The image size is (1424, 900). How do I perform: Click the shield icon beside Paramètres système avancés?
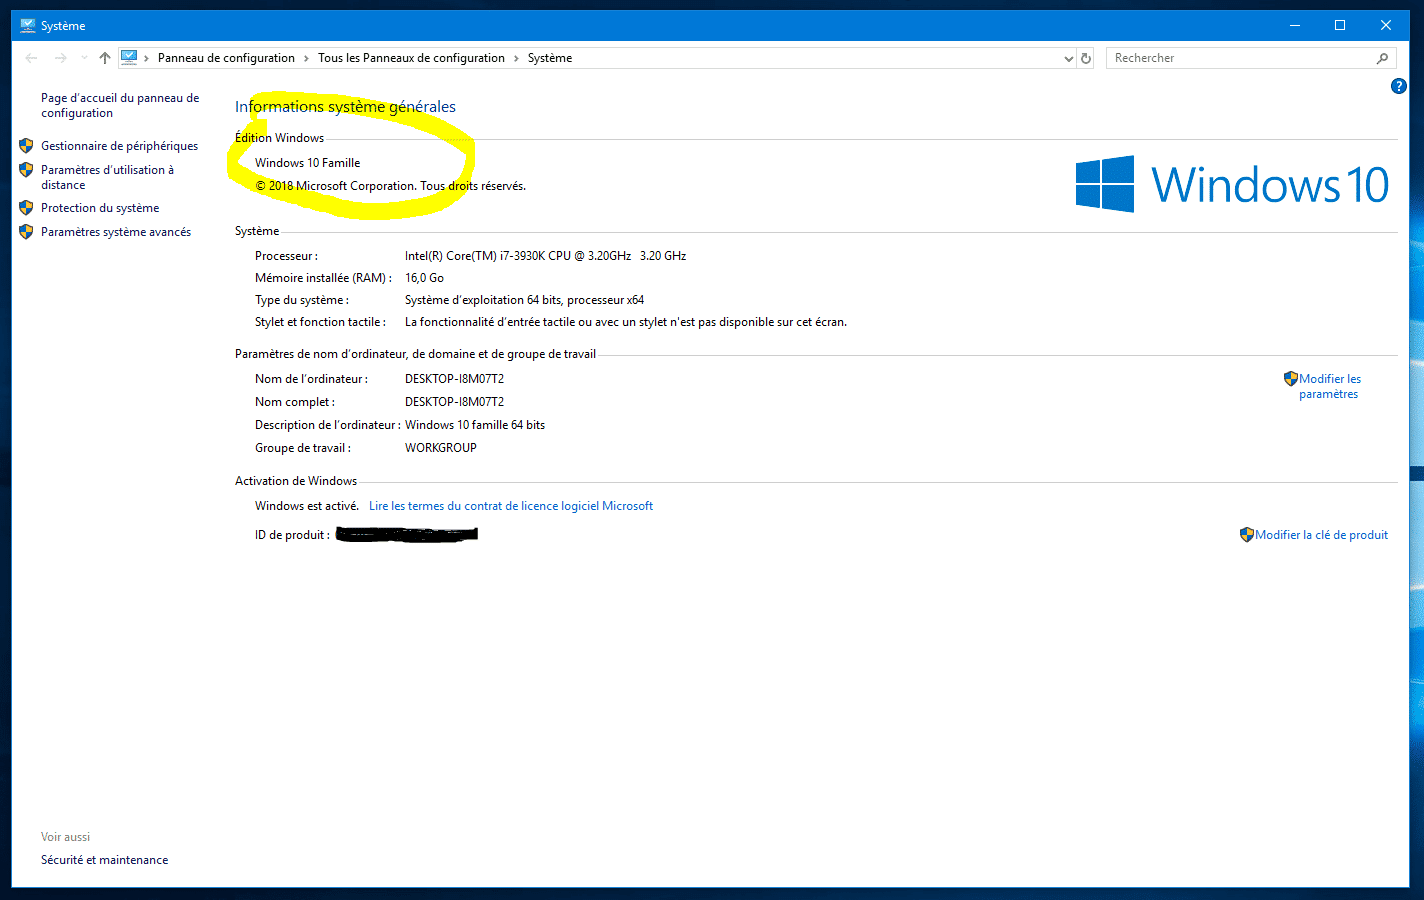click(26, 232)
